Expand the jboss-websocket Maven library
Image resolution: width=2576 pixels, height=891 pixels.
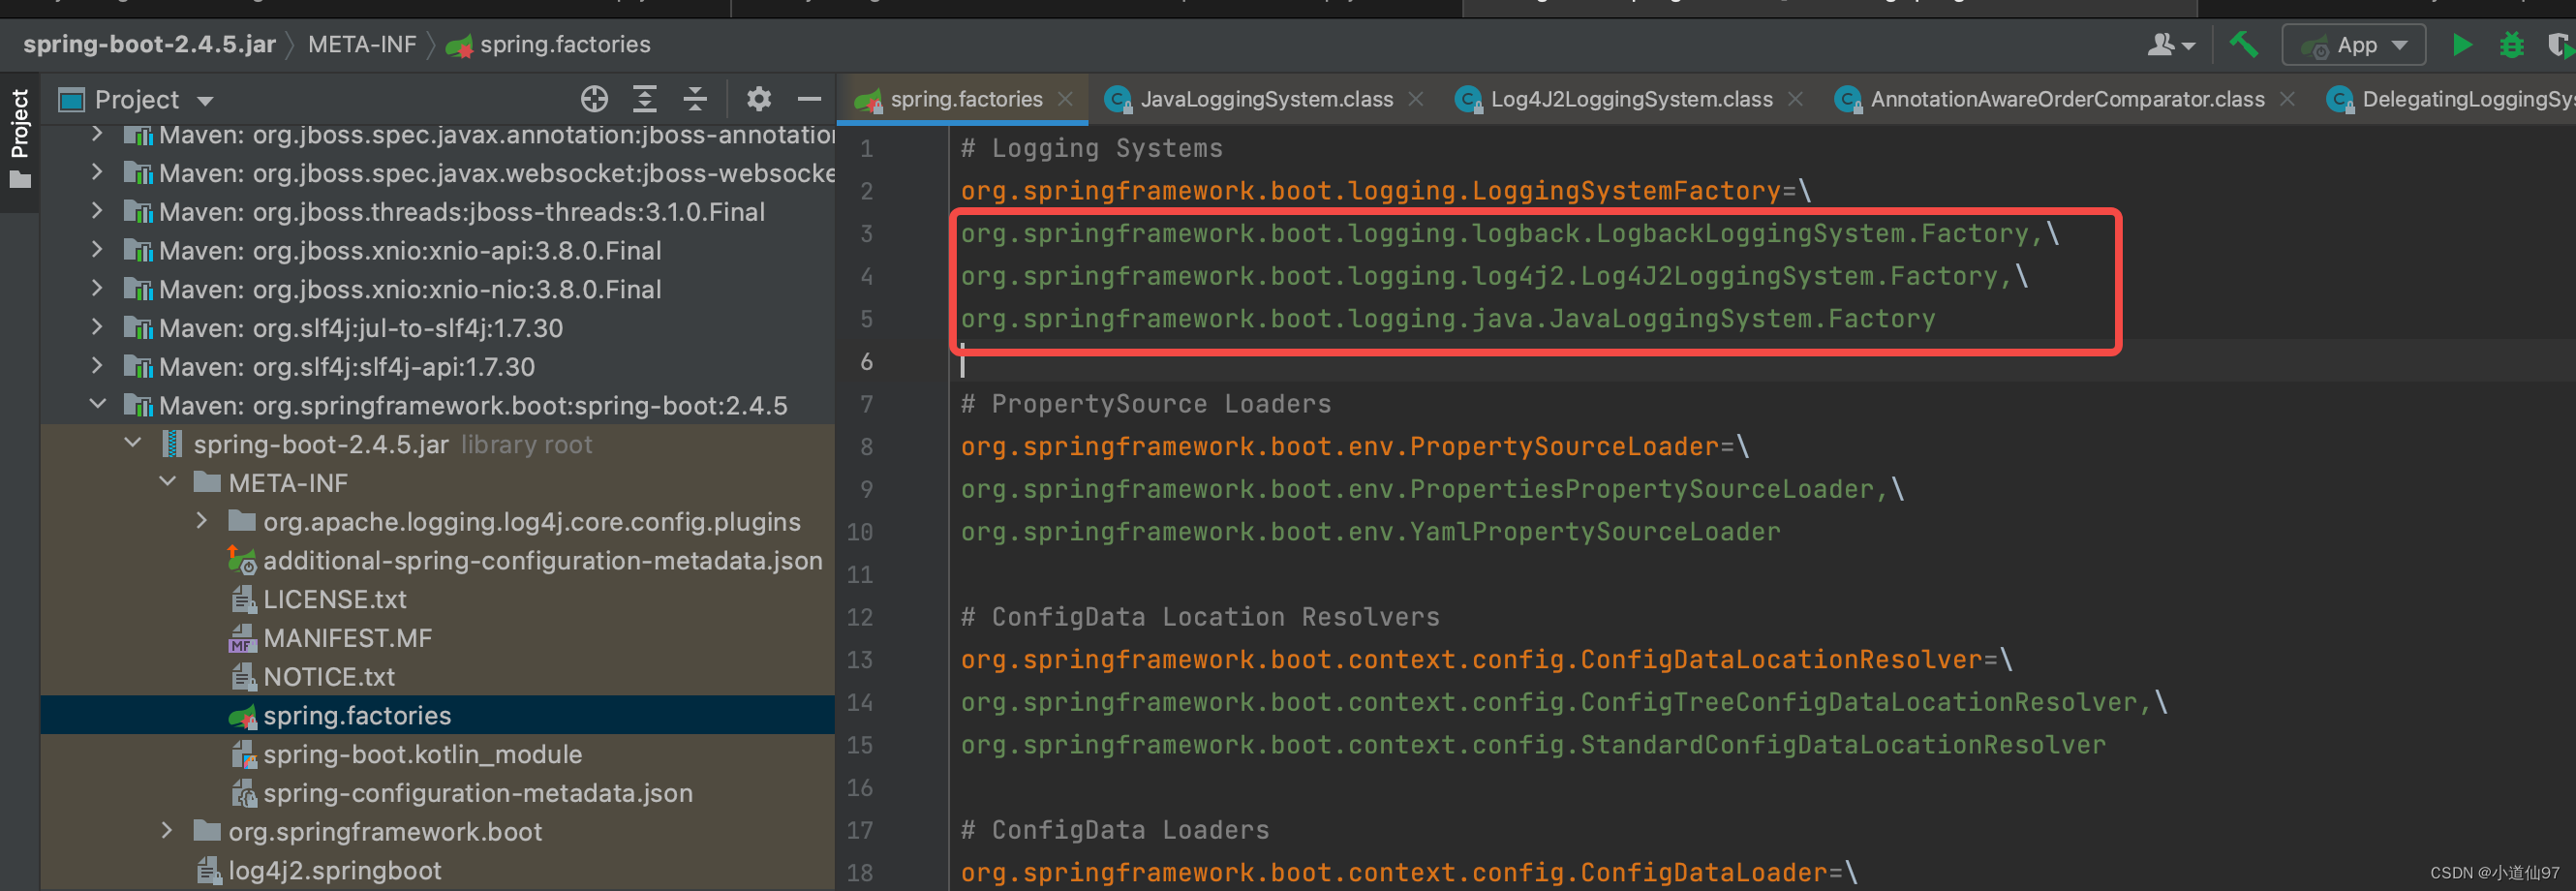(96, 172)
